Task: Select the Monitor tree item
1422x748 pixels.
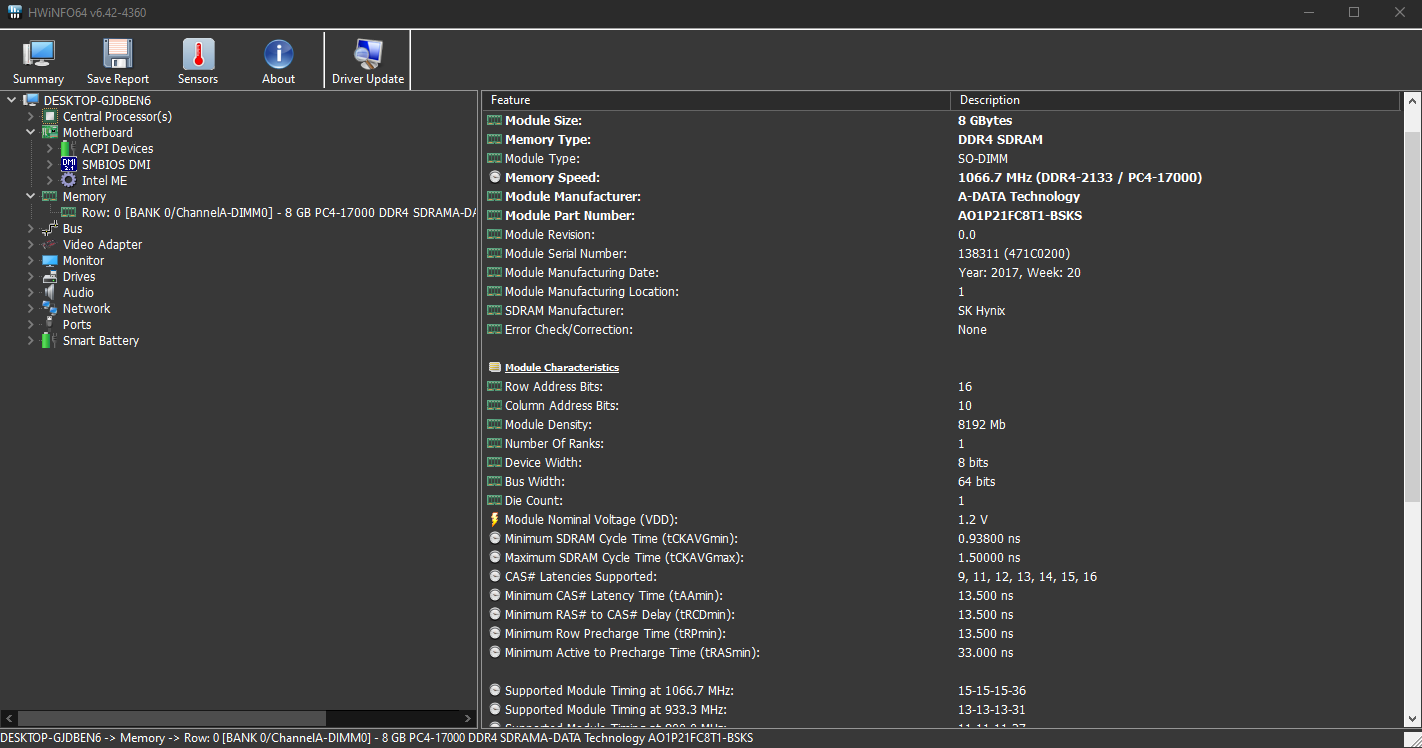Action: pos(83,260)
